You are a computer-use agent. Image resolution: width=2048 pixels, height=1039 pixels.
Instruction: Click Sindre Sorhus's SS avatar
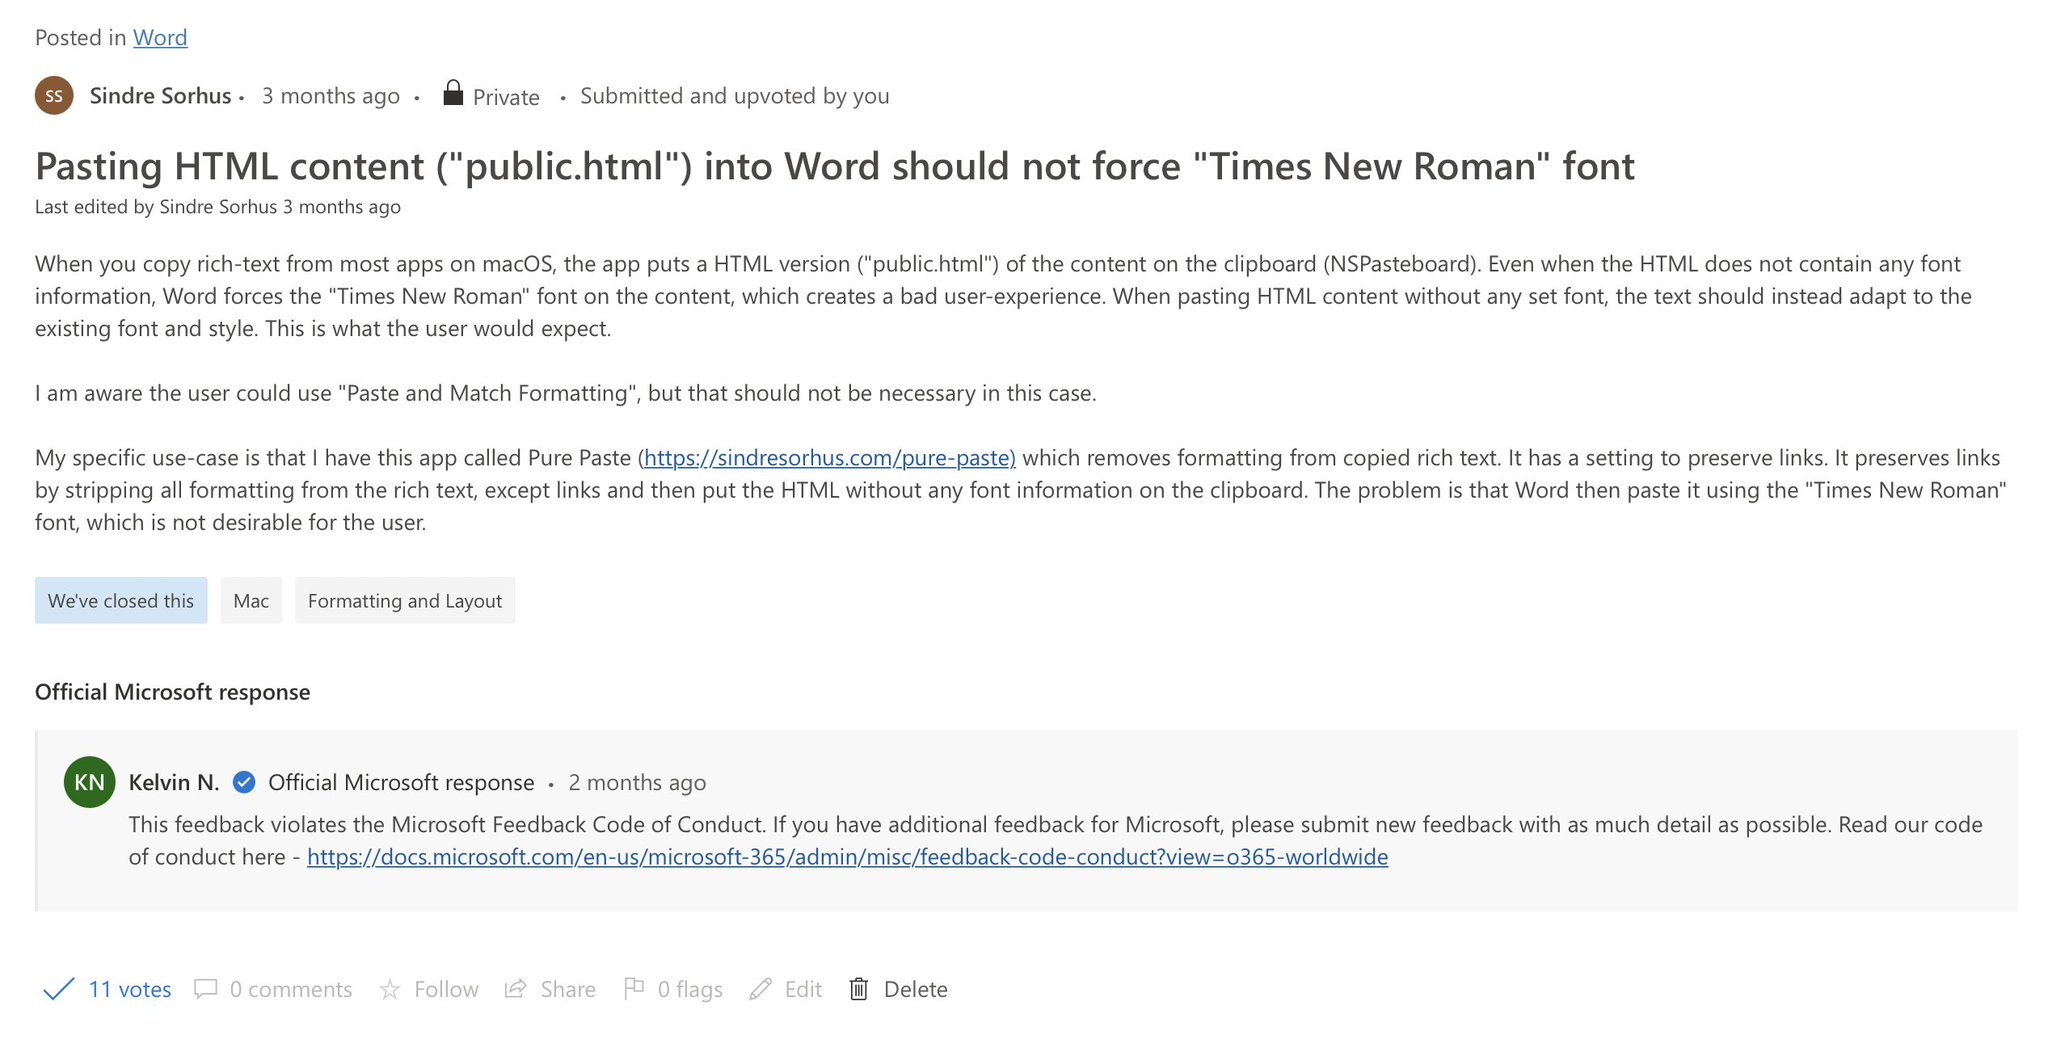tap(55, 95)
